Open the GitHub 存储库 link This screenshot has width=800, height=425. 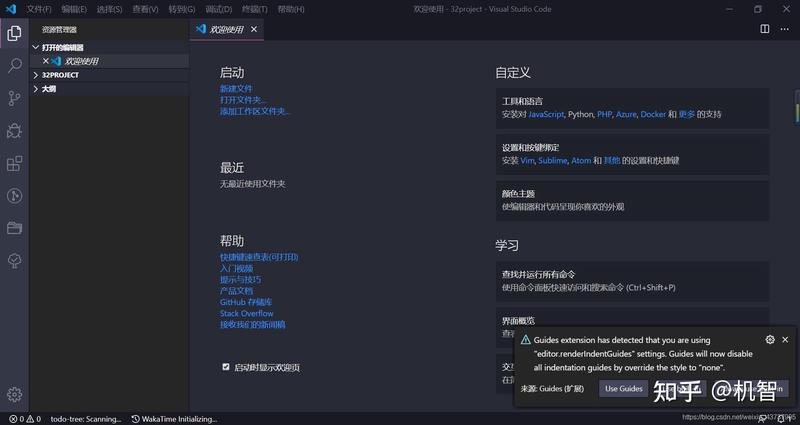[x=246, y=302]
